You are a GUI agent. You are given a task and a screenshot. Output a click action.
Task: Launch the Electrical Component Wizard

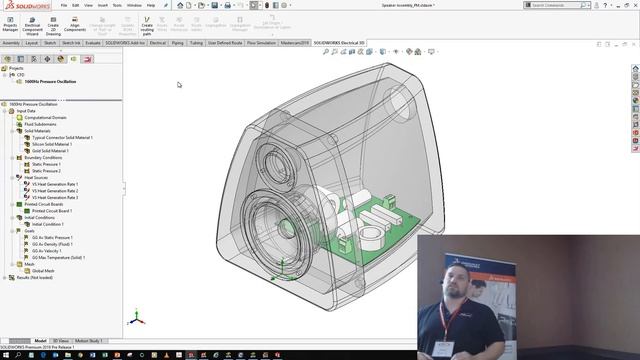32,26
